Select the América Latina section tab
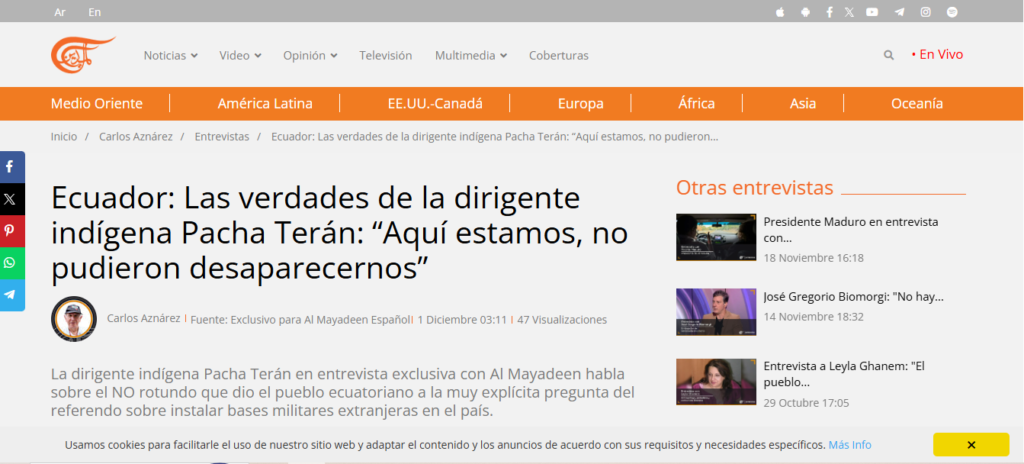Viewport: 1024px width, 464px height. click(265, 103)
